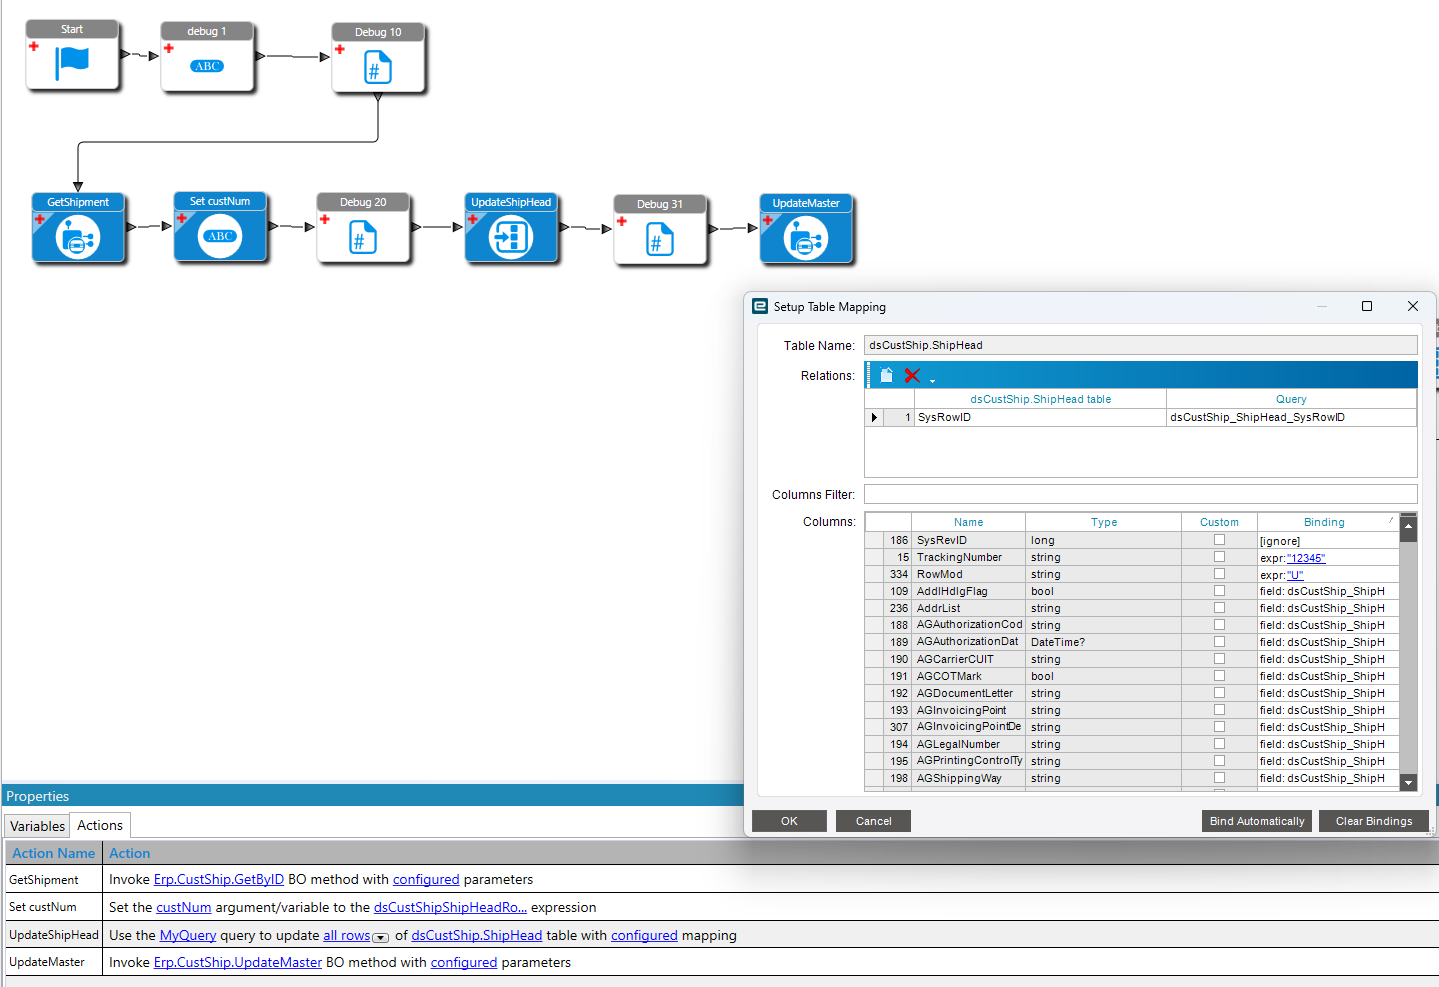Screen dimensions: 1439x987
Task: Toggle Custom checkbox for AGCOTMark
Action: pyautogui.click(x=1219, y=676)
